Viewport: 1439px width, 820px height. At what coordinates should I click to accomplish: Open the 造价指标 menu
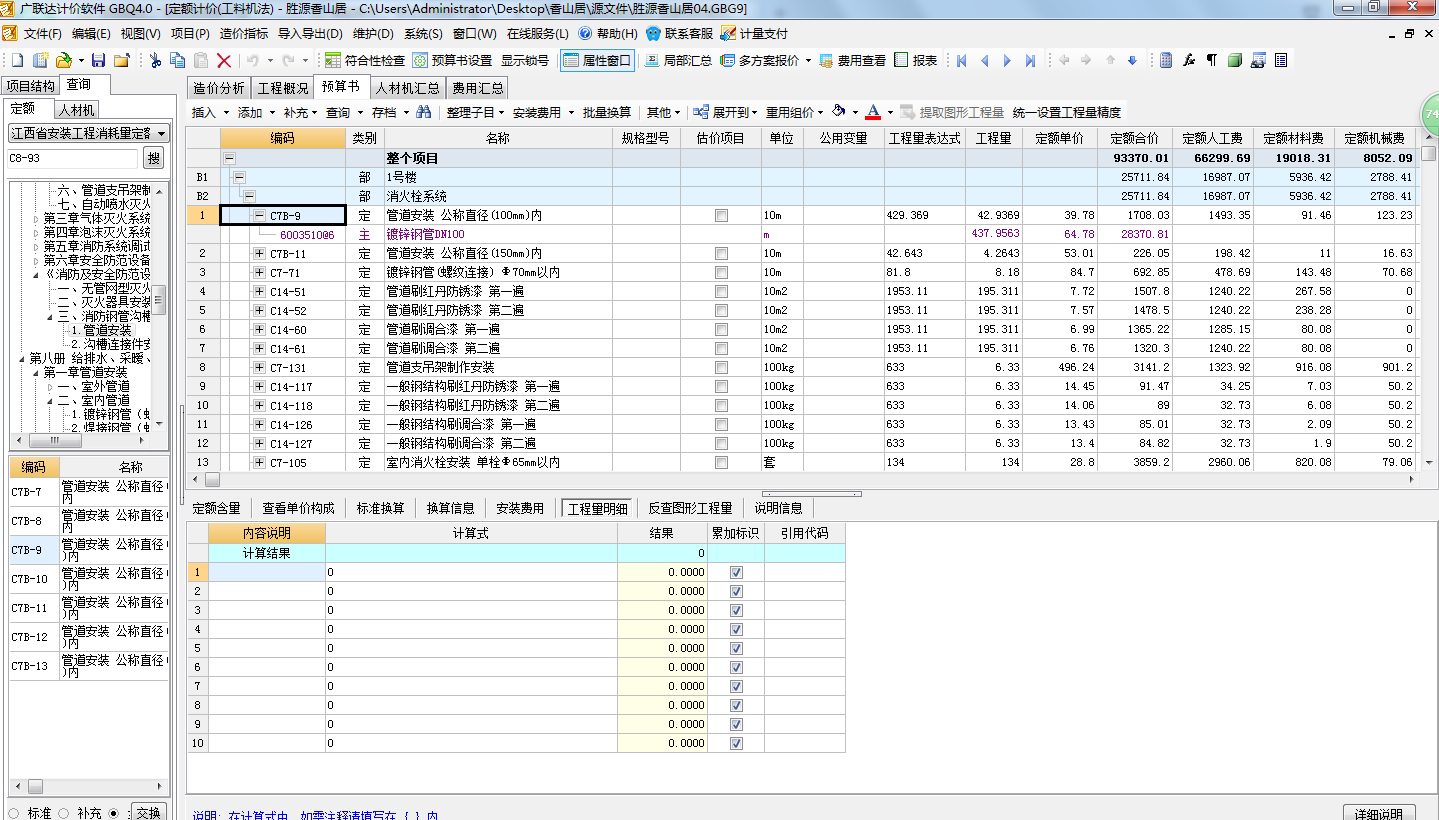pos(244,33)
